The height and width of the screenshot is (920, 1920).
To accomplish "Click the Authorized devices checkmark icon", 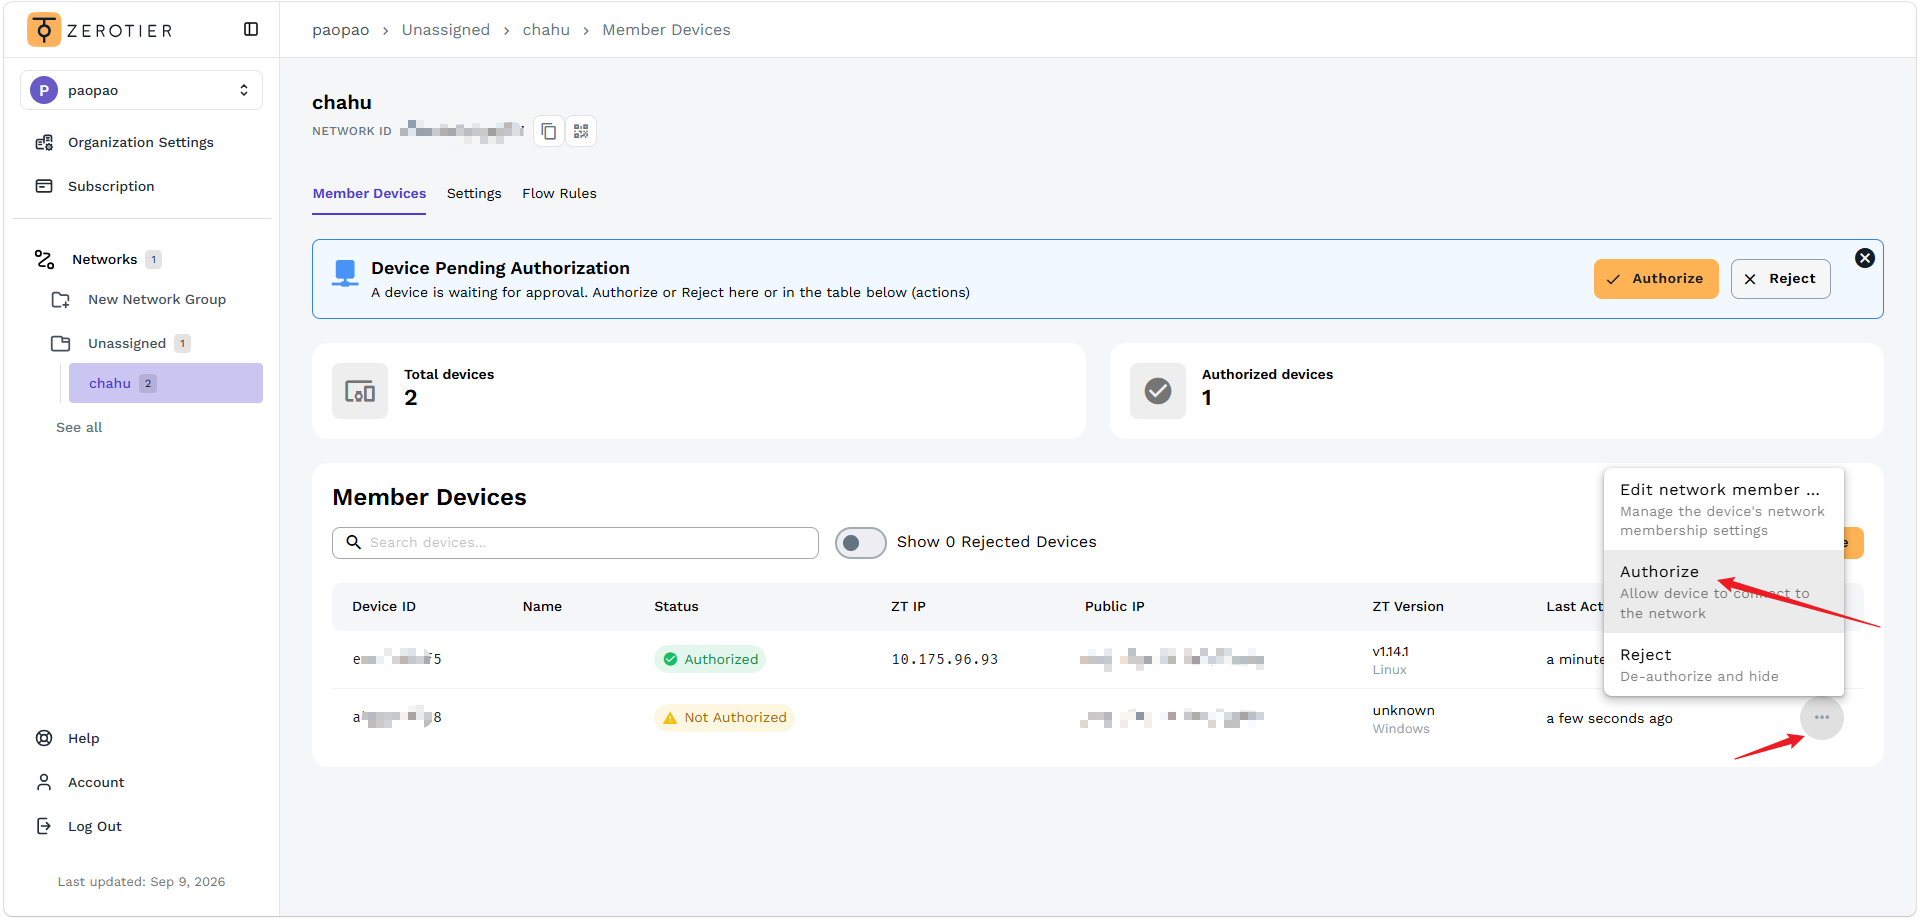I will [1158, 391].
